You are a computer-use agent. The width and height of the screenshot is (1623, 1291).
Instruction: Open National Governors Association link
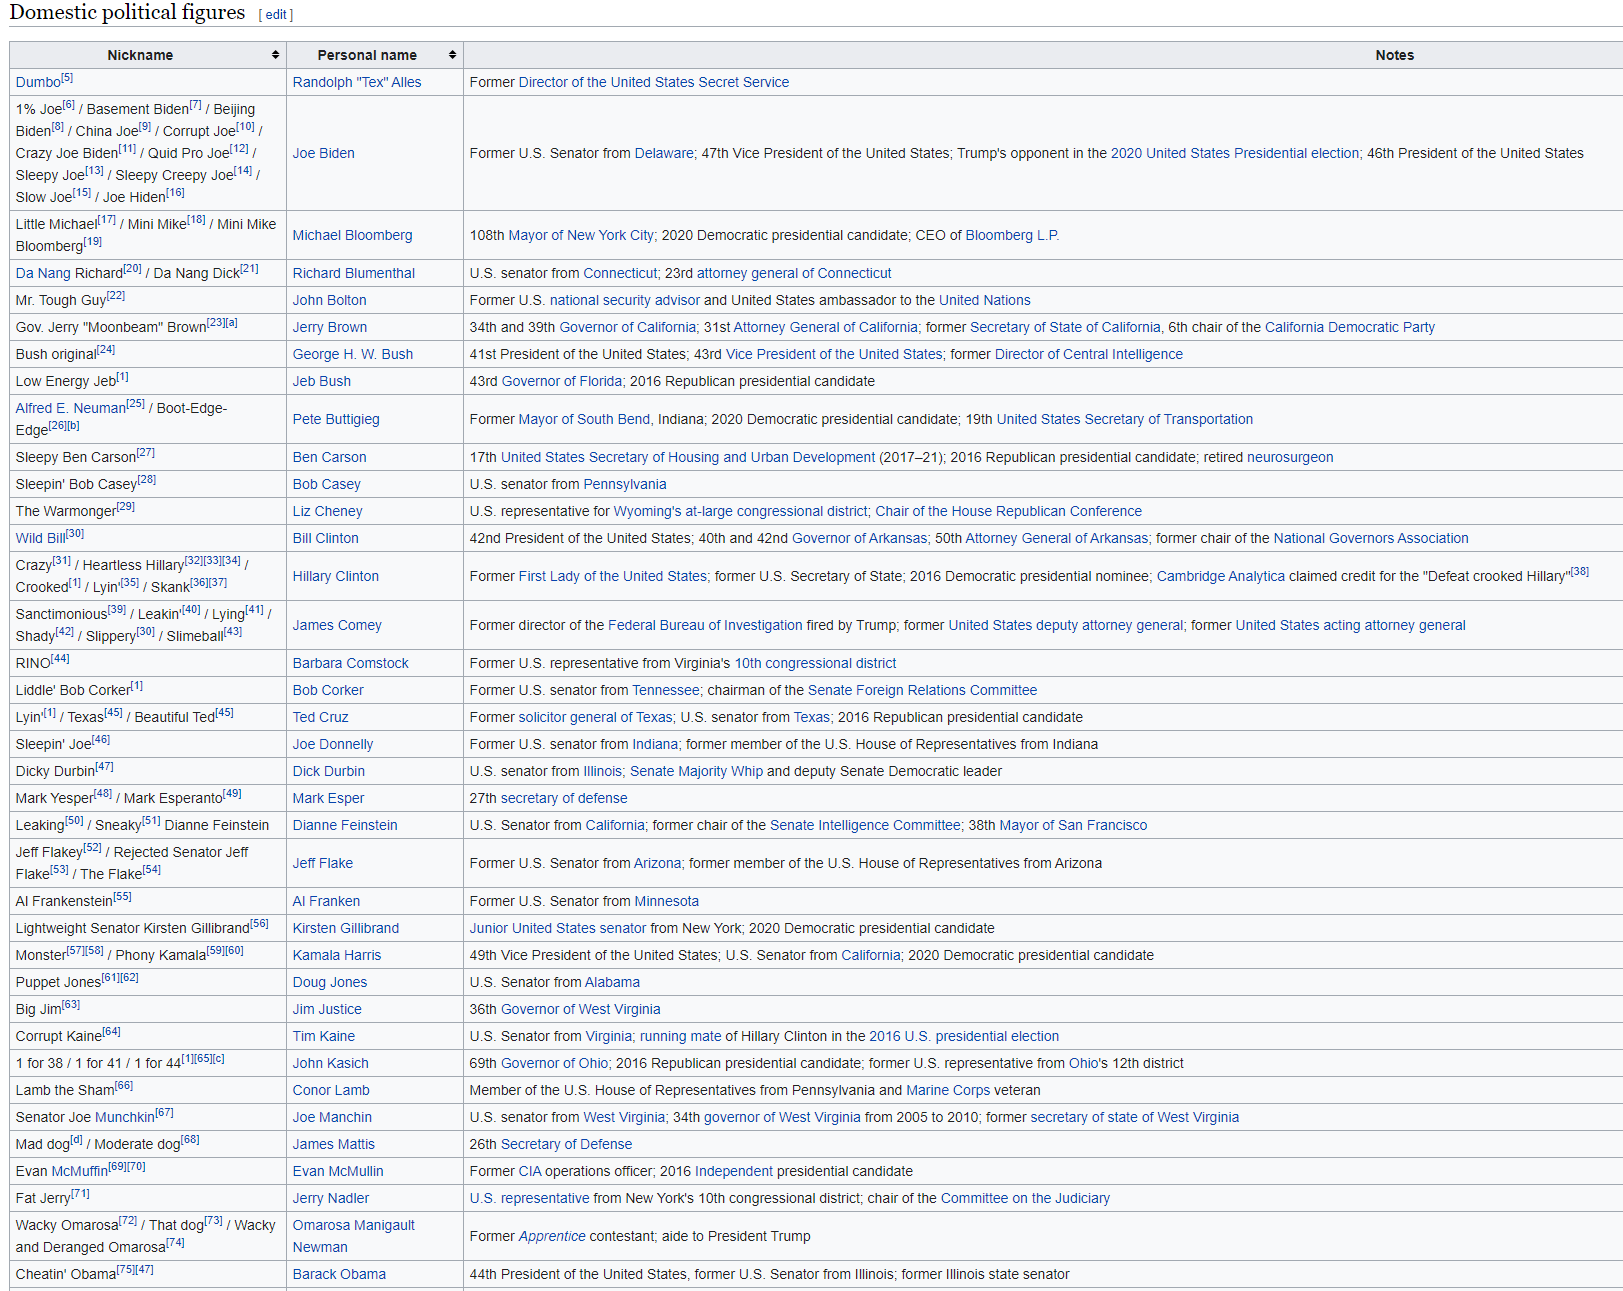1371,538
